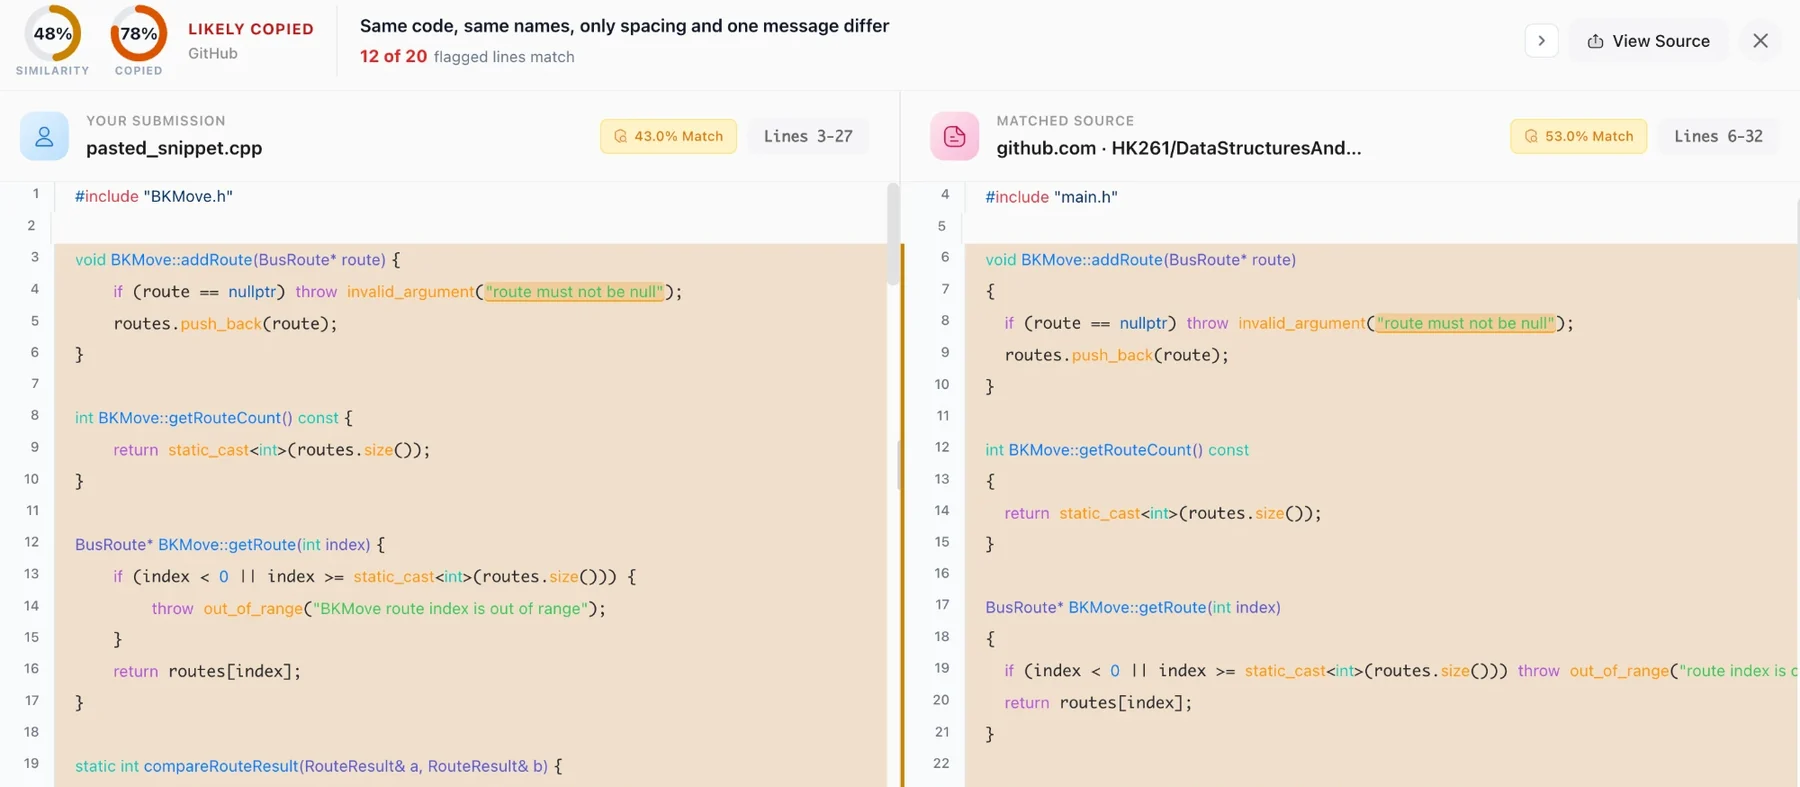Close the comparison panel with X
Viewport: 1800px width, 787px height.
[1760, 41]
